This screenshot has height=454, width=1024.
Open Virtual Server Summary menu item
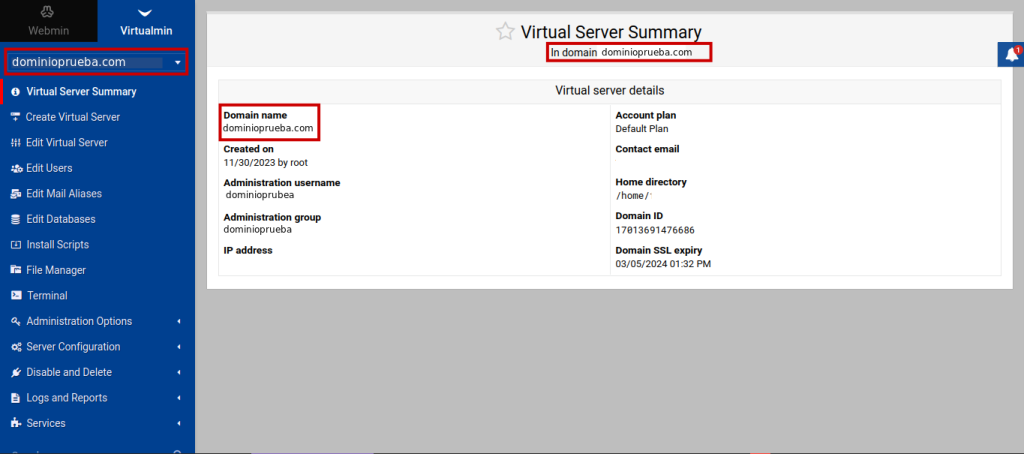pyautogui.click(x=81, y=92)
